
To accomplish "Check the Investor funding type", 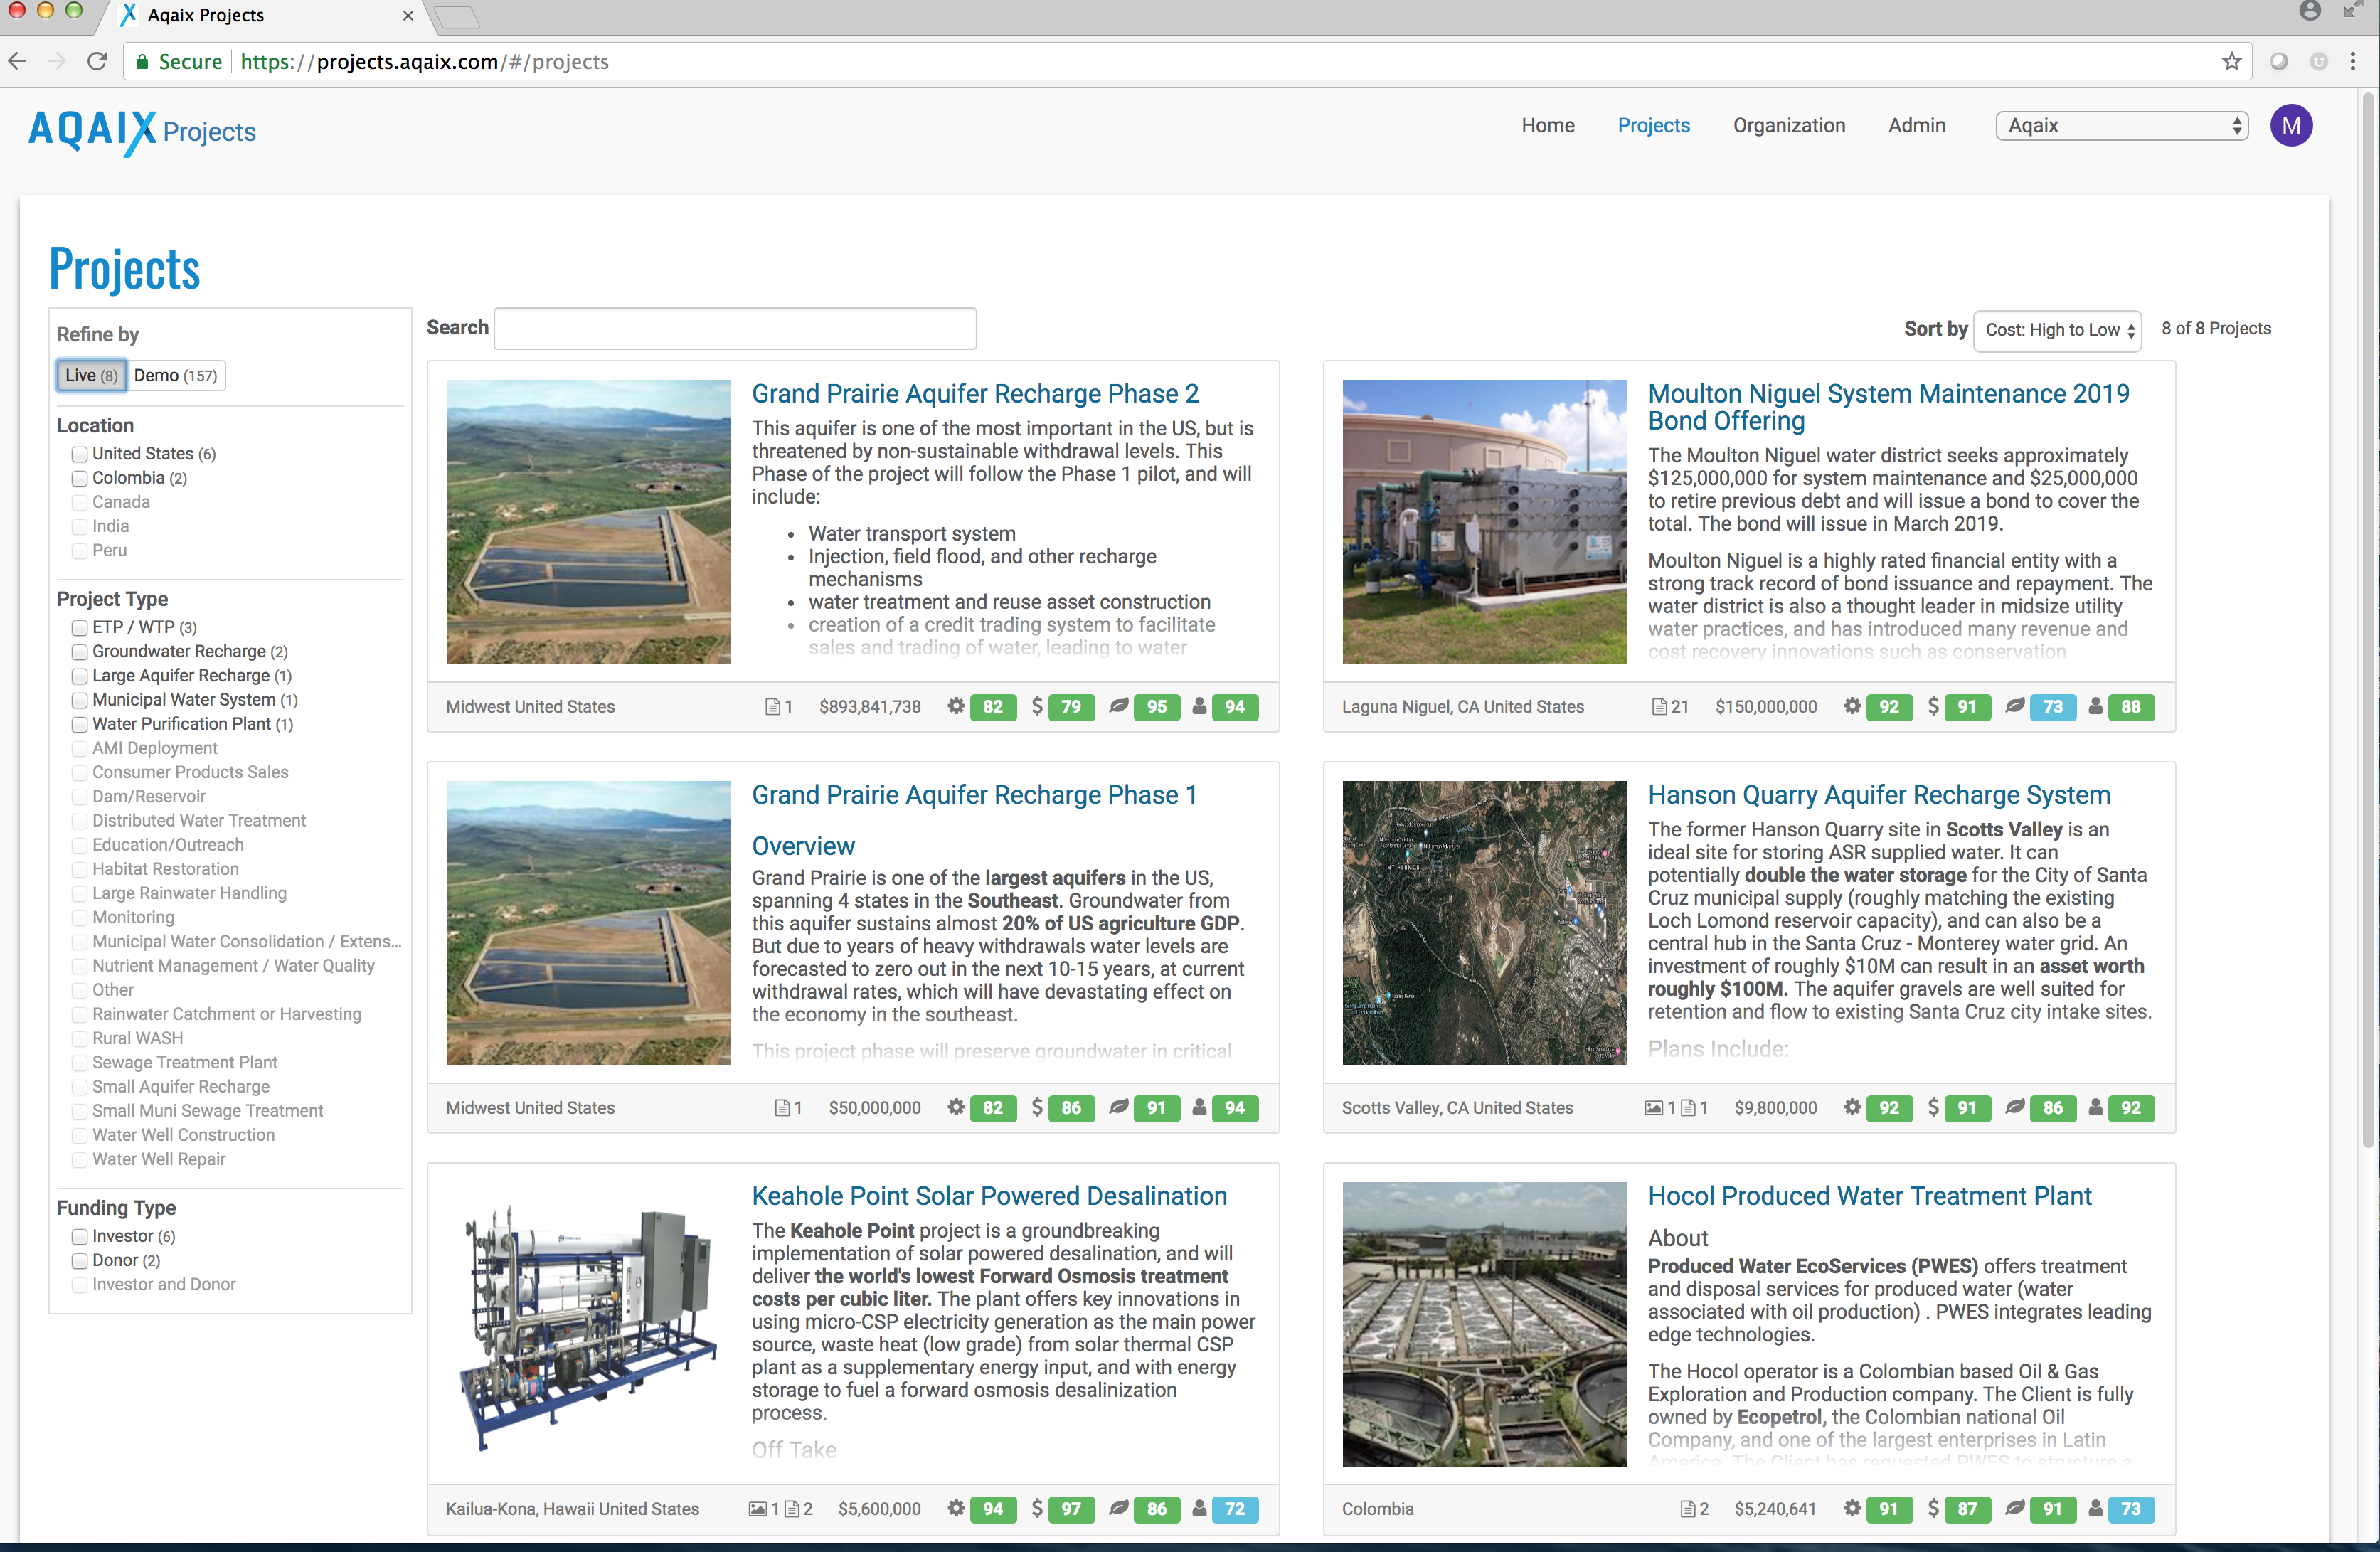I will [x=80, y=1237].
